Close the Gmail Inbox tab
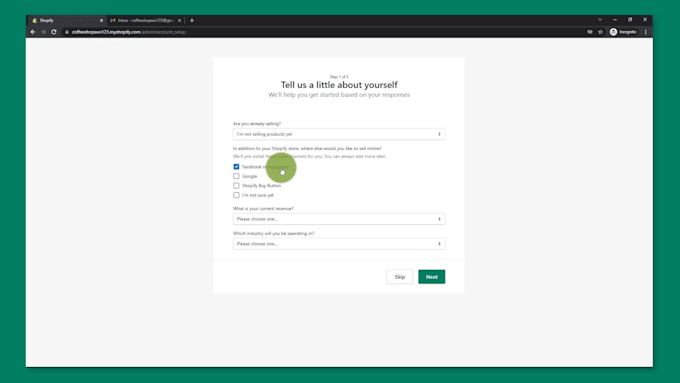The height and width of the screenshot is (383, 680). (180, 20)
